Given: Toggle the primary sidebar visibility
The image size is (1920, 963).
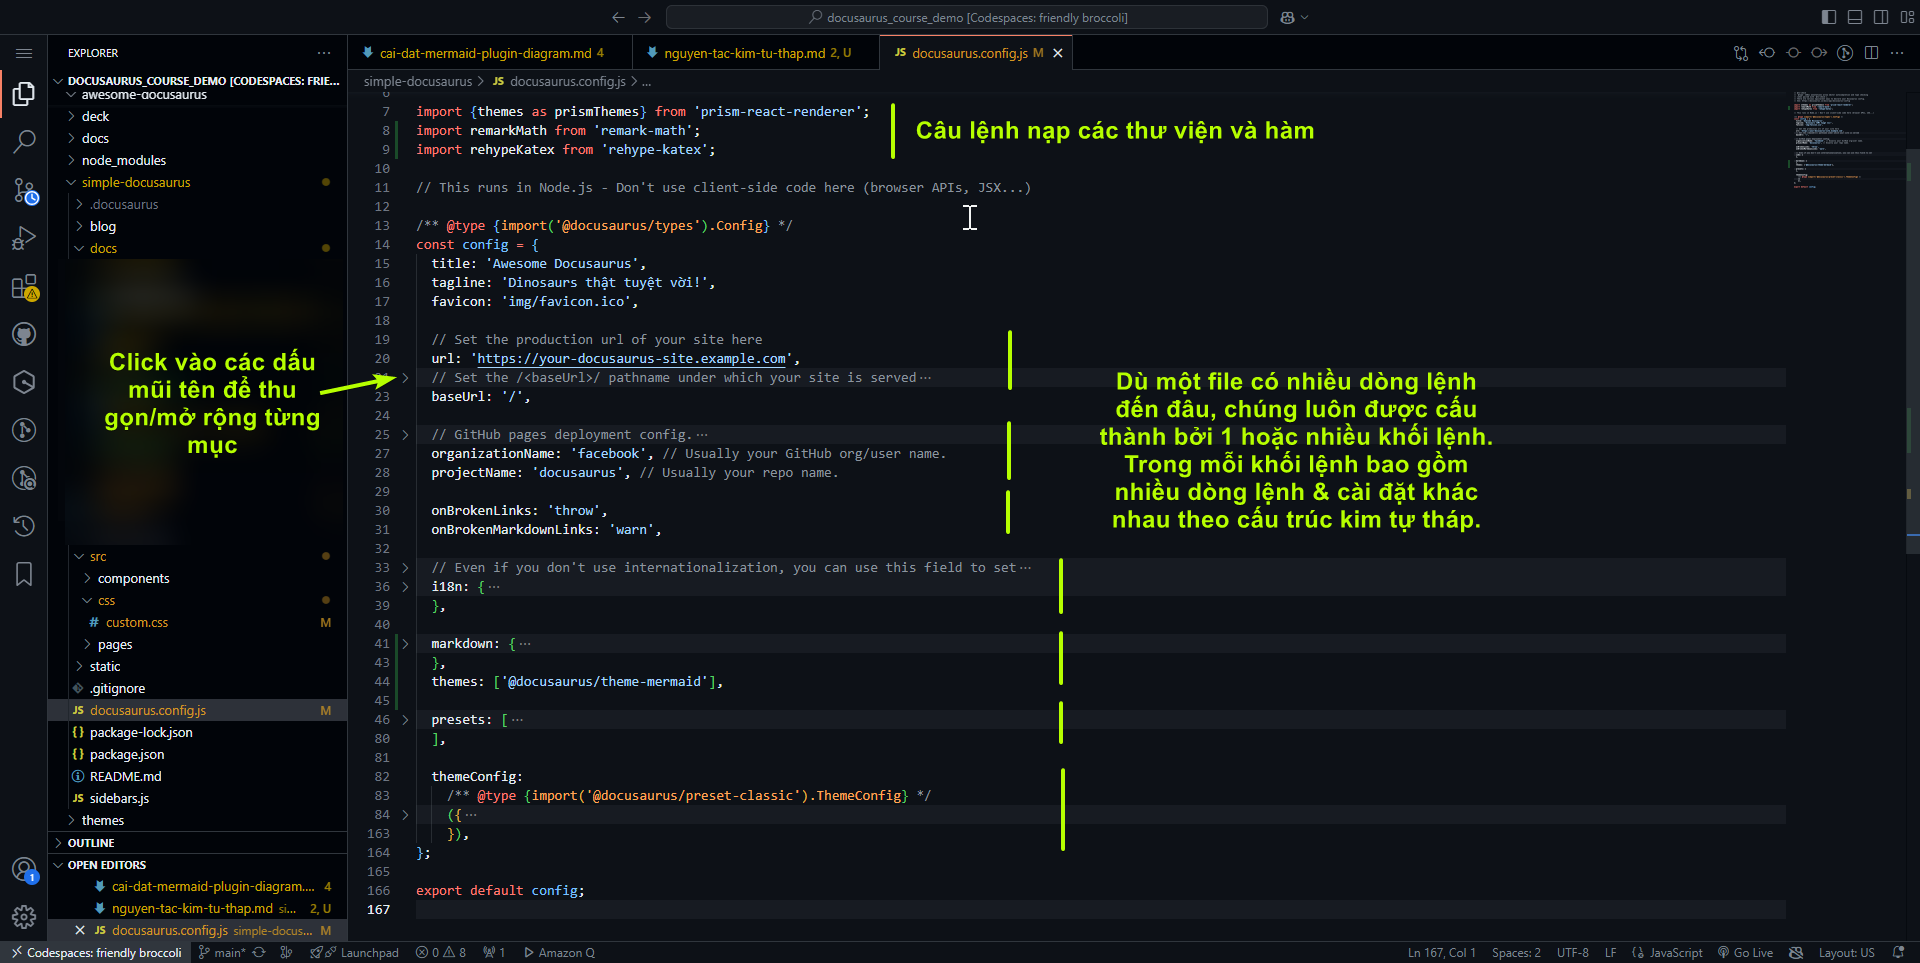Looking at the screenshot, I should (1829, 17).
